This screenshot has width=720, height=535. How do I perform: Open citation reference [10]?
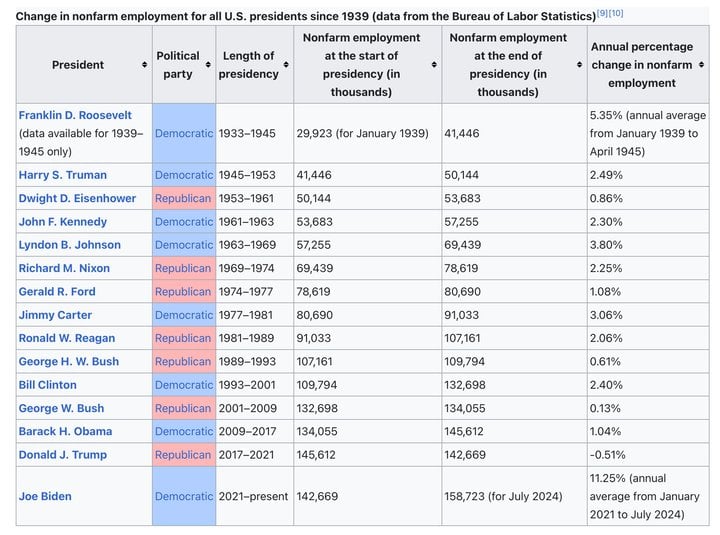click(x=616, y=13)
